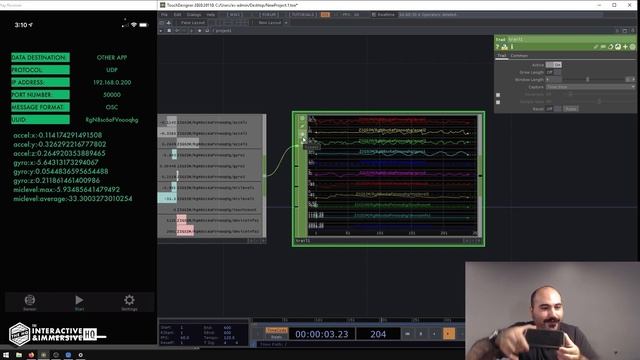
Task: Click the timeline ruler scrub bar
Action: point(357,320)
